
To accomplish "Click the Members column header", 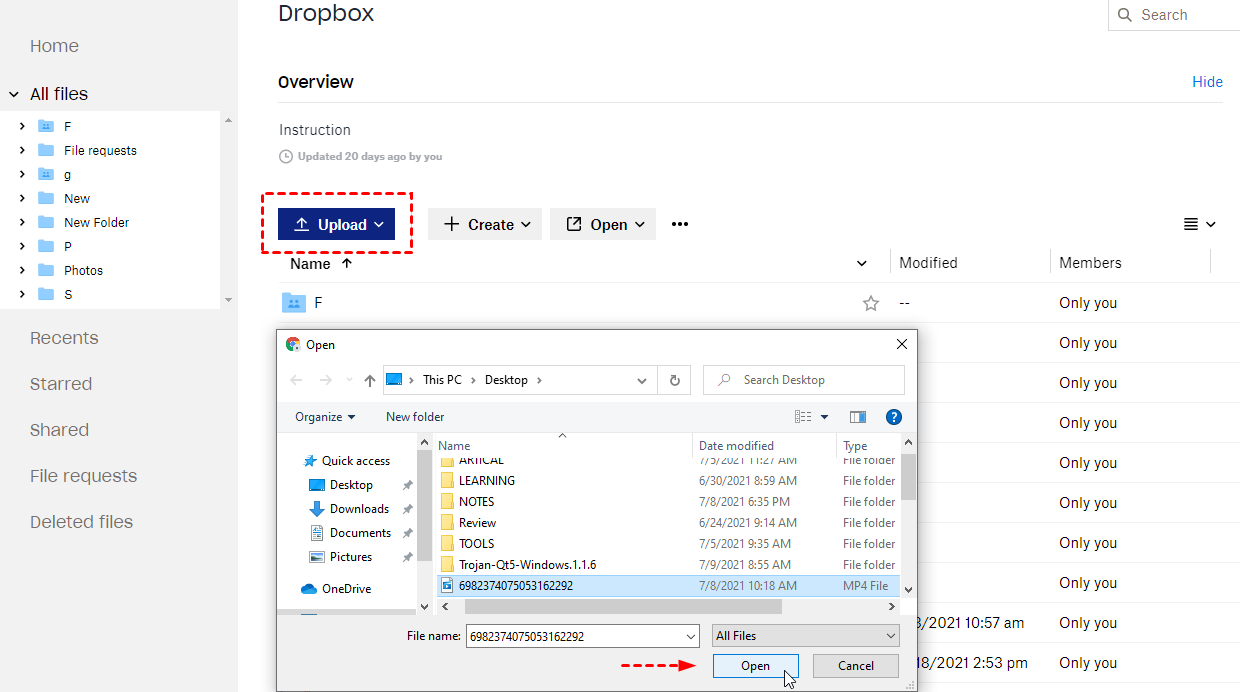I will click(1090, 263).
